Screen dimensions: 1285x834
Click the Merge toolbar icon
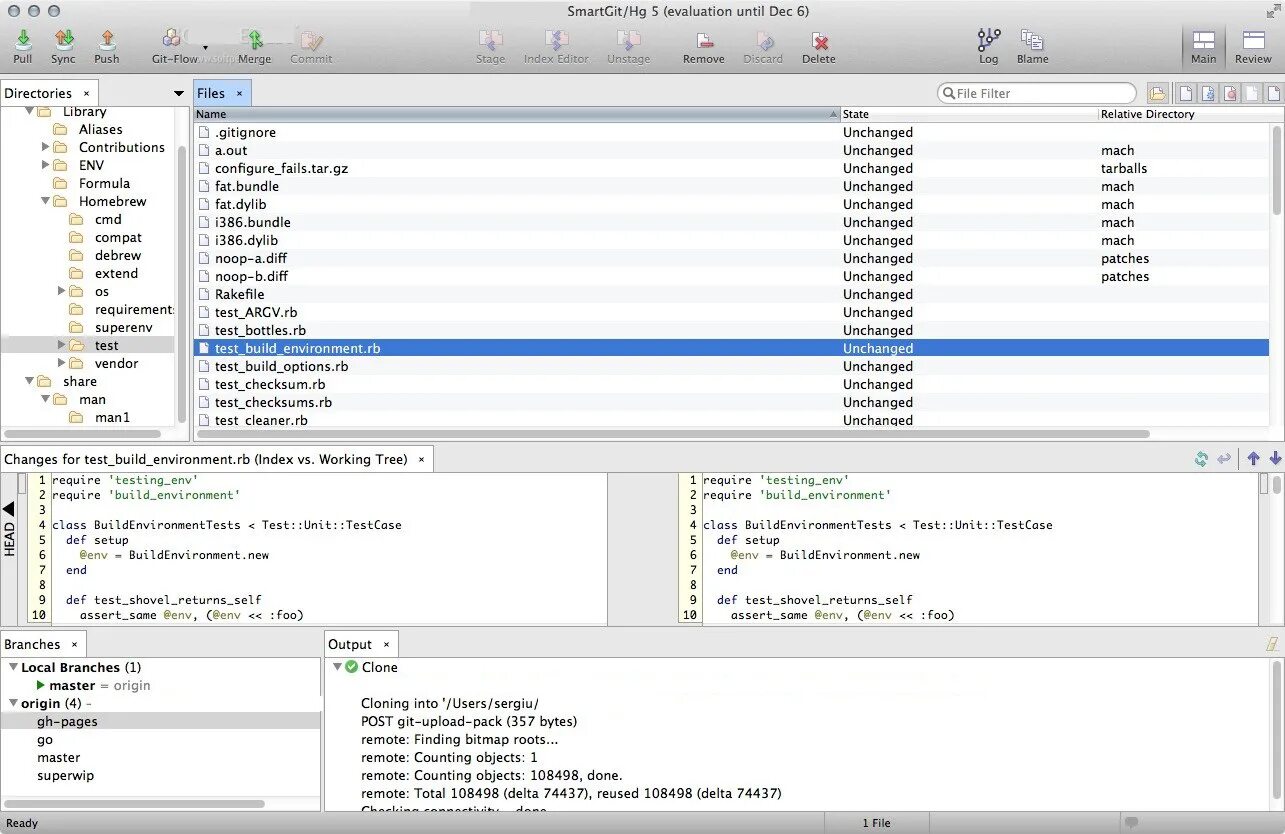click(254, 41)
